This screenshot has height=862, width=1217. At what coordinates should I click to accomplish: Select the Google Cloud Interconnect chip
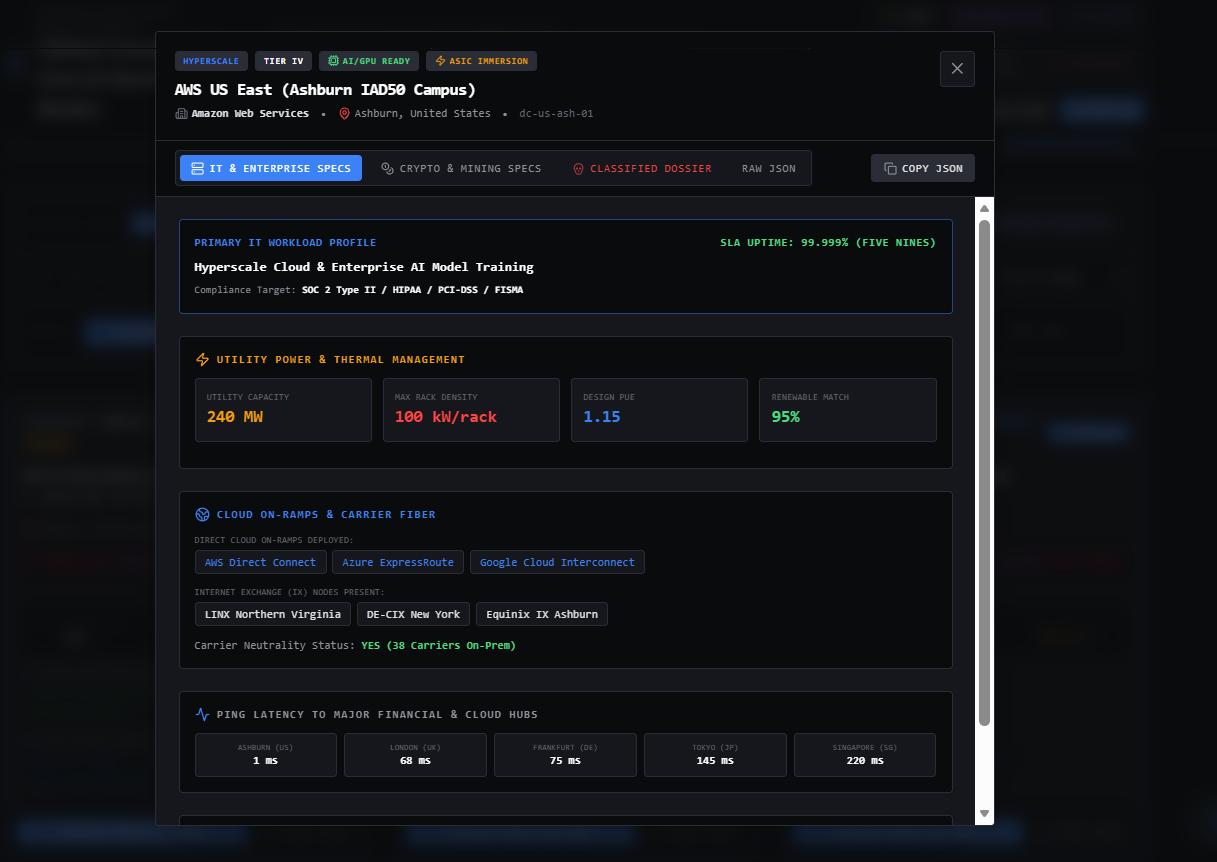tap(557, 562)
